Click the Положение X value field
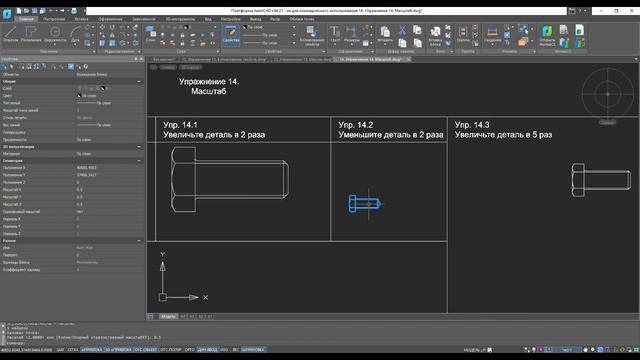Screen dimensions: 640x360 point(109,168)
